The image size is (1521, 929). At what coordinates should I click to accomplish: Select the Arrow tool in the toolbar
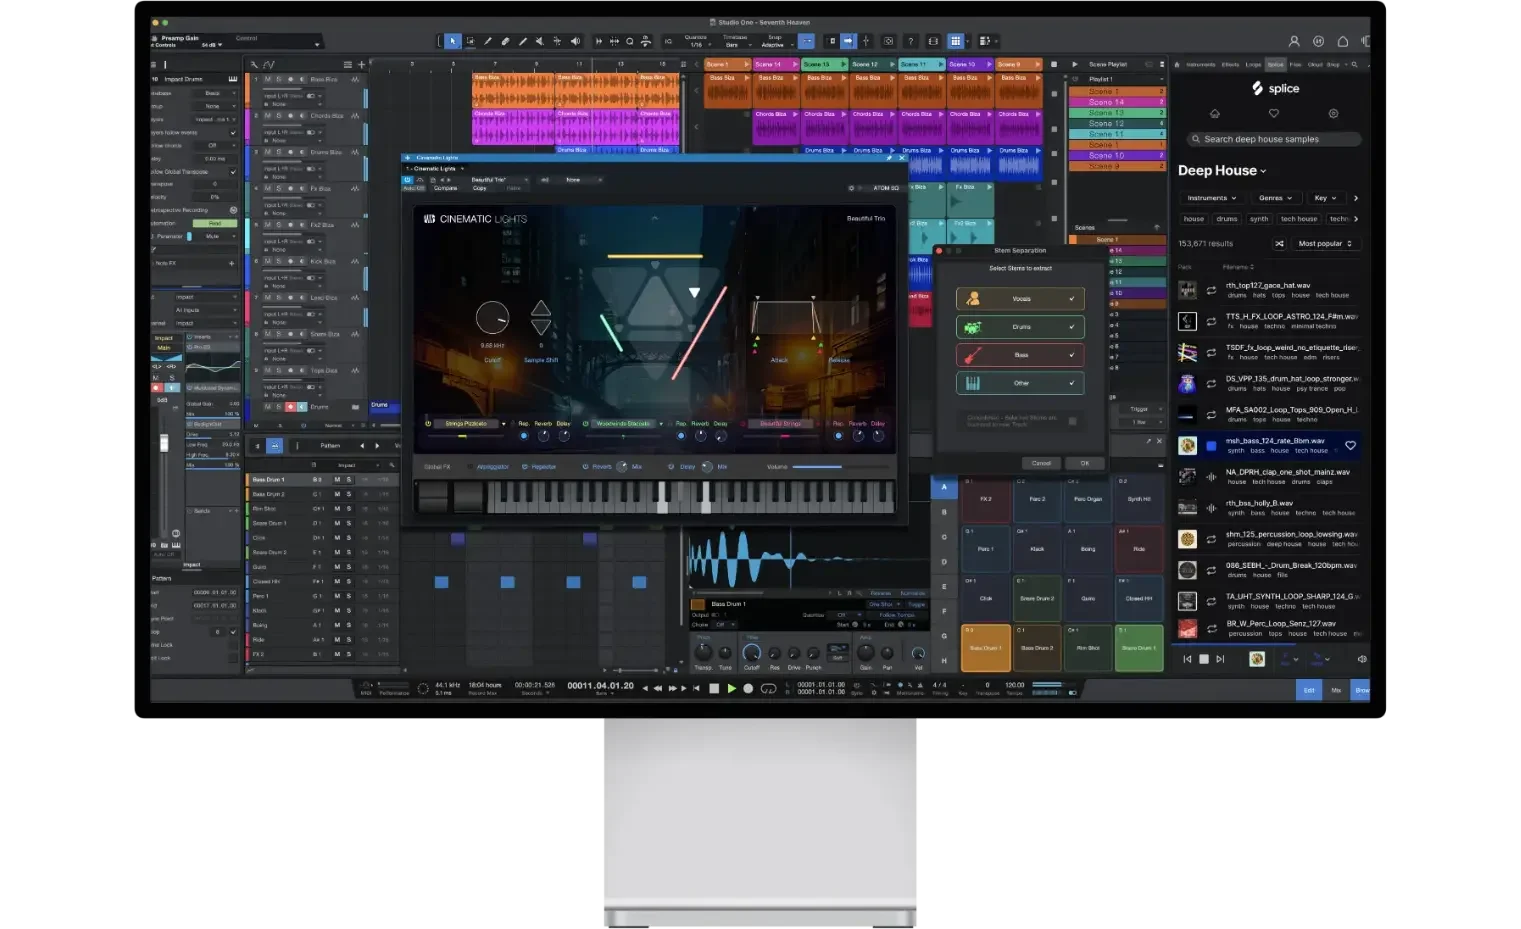453,41
